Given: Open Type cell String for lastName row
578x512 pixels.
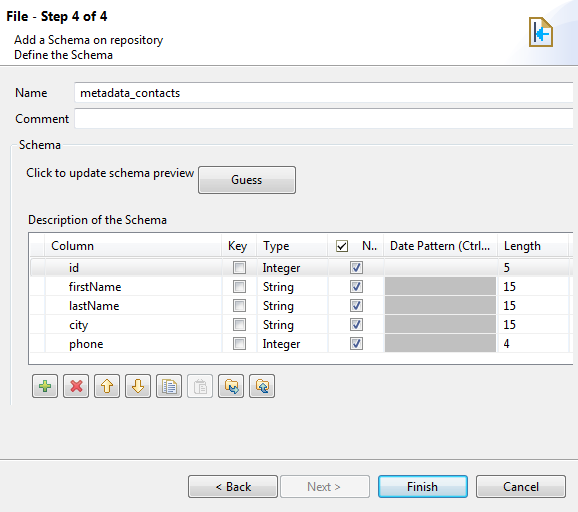Looking at the screenshot, I should point(292,306).
